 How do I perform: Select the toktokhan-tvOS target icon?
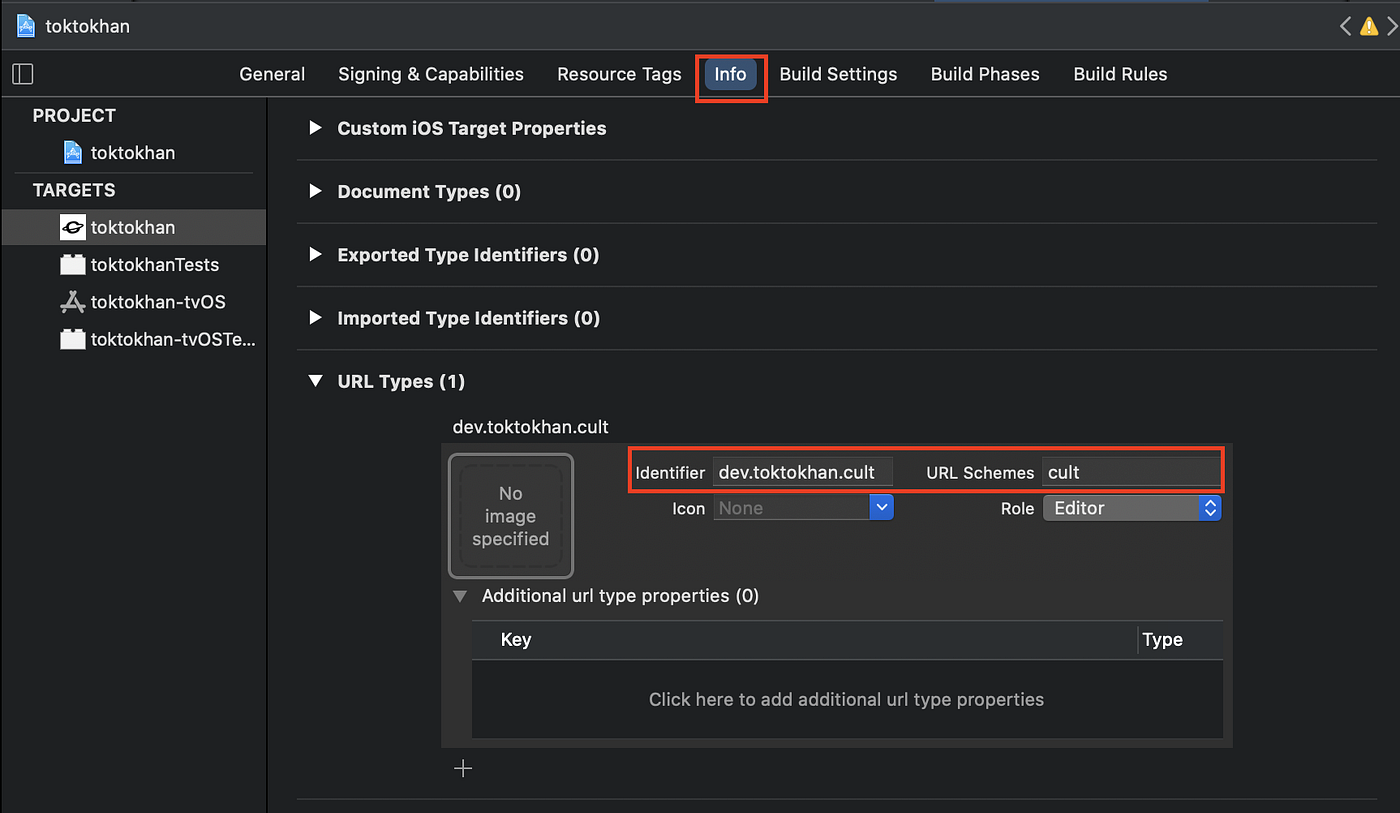tap(73, 302)
